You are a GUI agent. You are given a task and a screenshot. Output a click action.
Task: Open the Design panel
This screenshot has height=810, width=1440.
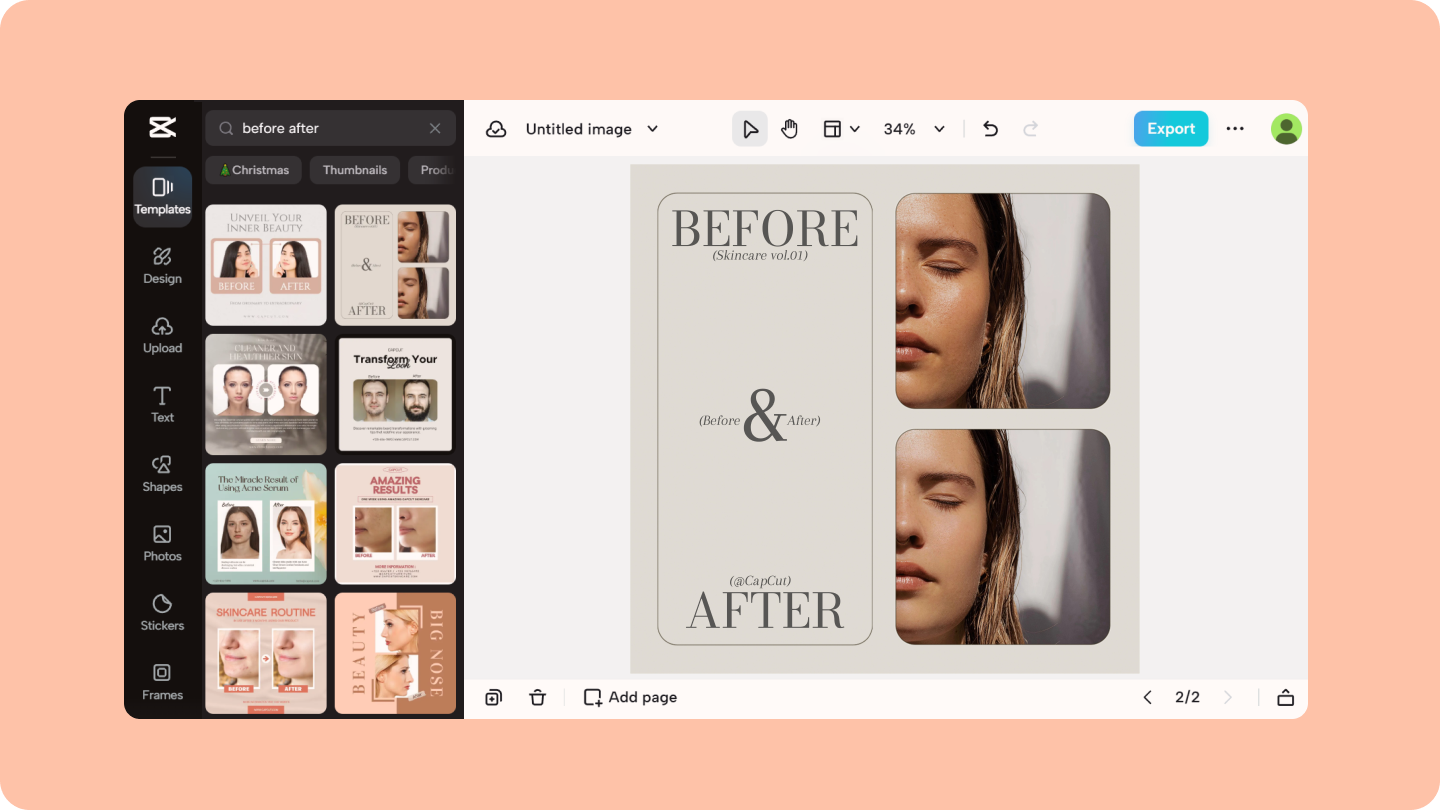pyautogui.click(x=162, y=265)
